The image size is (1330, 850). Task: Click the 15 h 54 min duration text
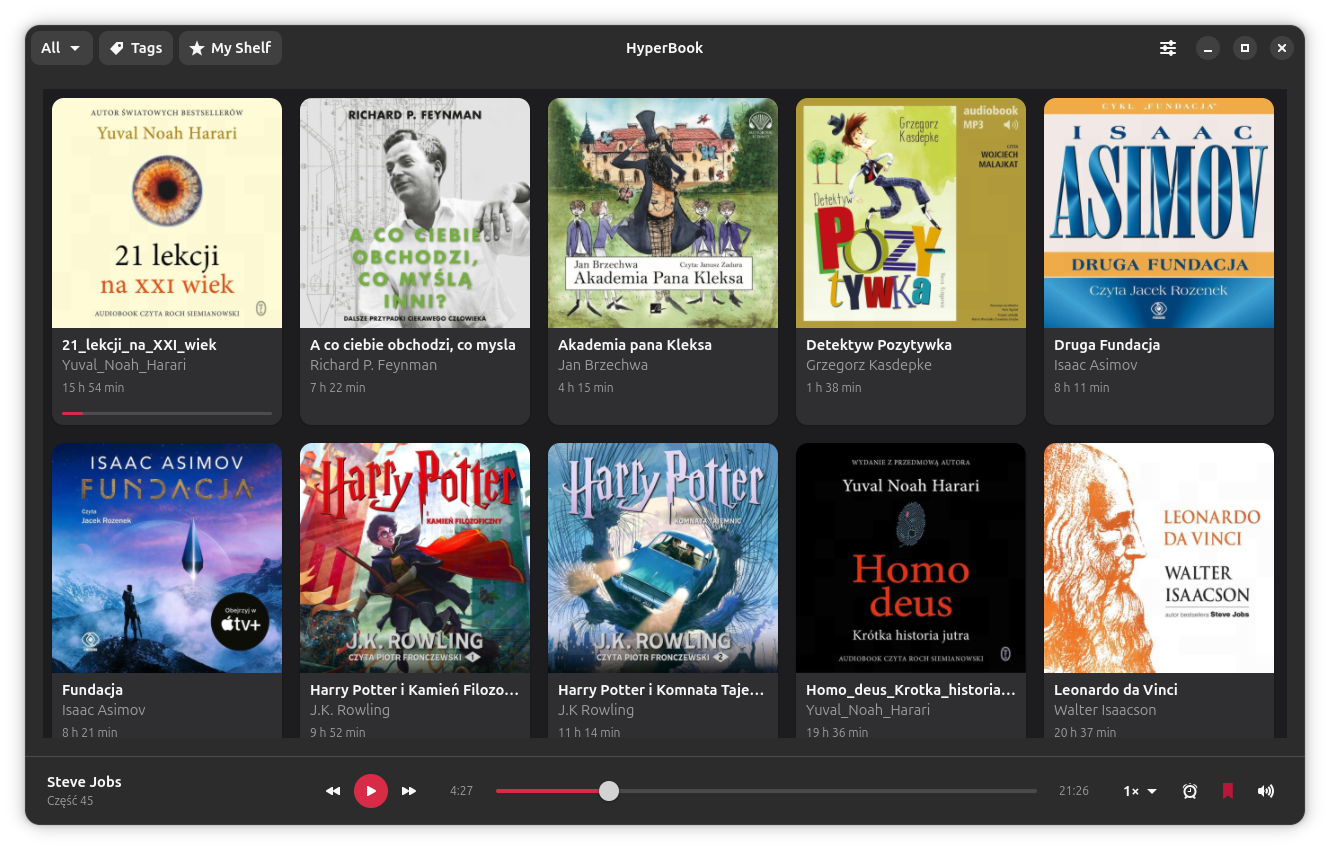pos(93,387)
